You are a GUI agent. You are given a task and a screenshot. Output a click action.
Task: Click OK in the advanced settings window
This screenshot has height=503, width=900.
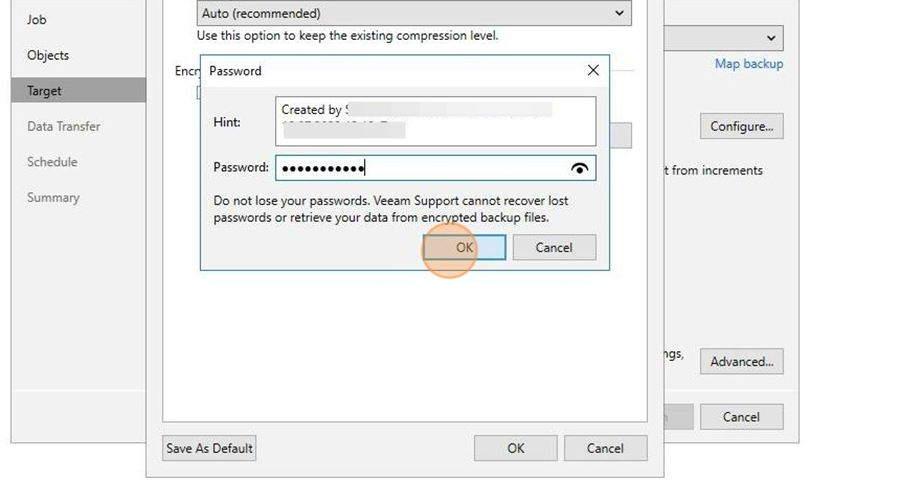pos(515,448)
